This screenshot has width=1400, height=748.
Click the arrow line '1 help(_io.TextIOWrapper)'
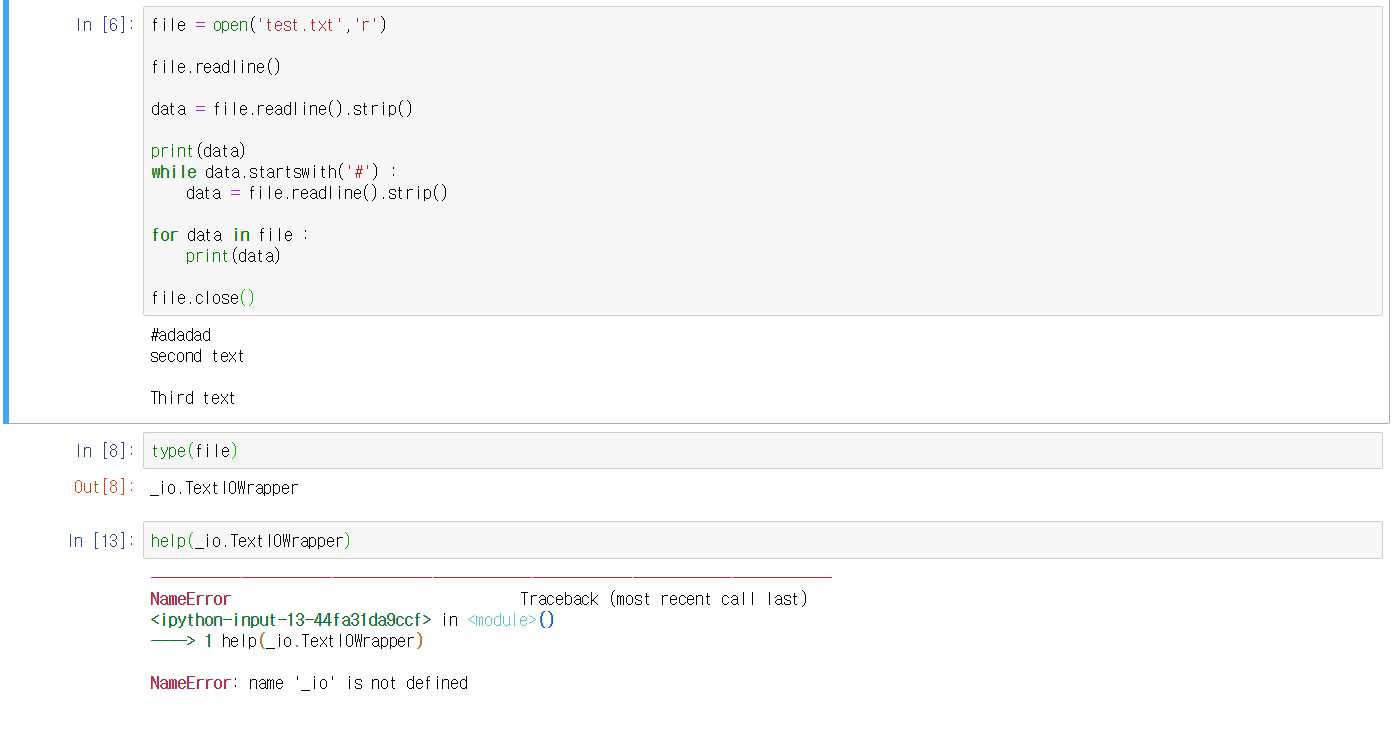[x=287, y=641]
